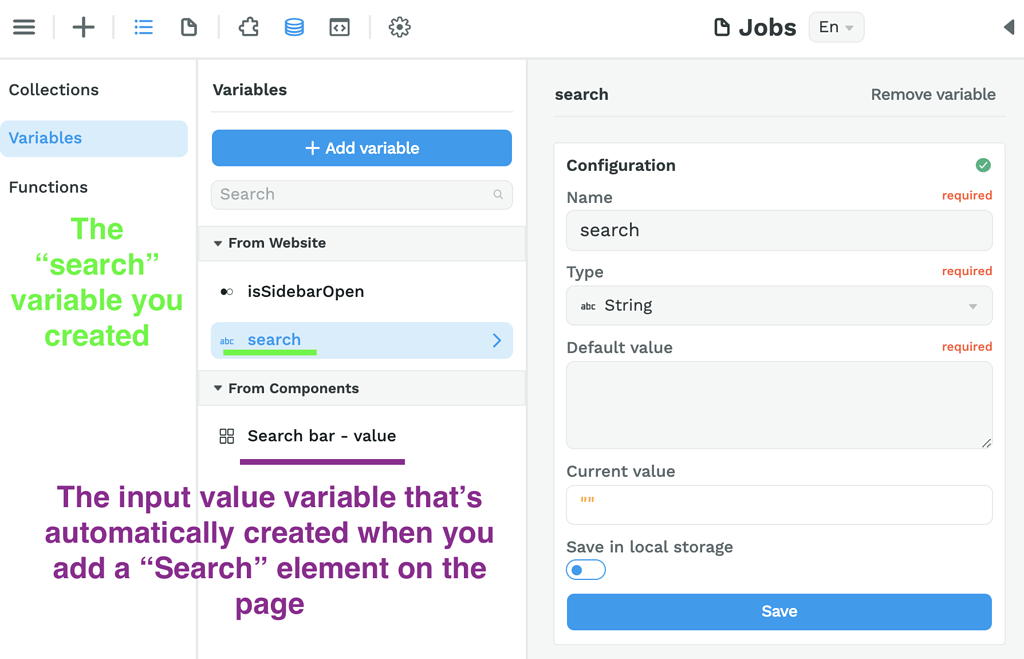Click the Add variable button

tap(361, 147)
